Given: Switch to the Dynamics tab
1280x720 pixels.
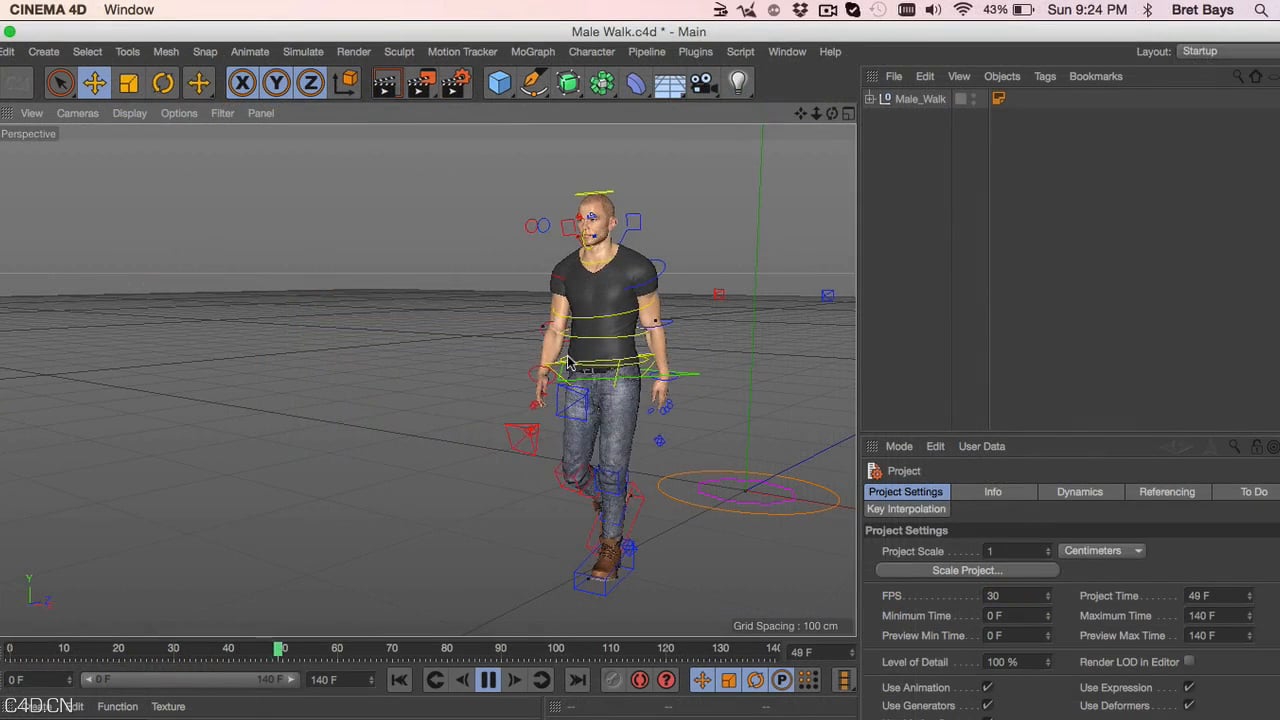Looking at the screenshot, I should point(1079,491).
